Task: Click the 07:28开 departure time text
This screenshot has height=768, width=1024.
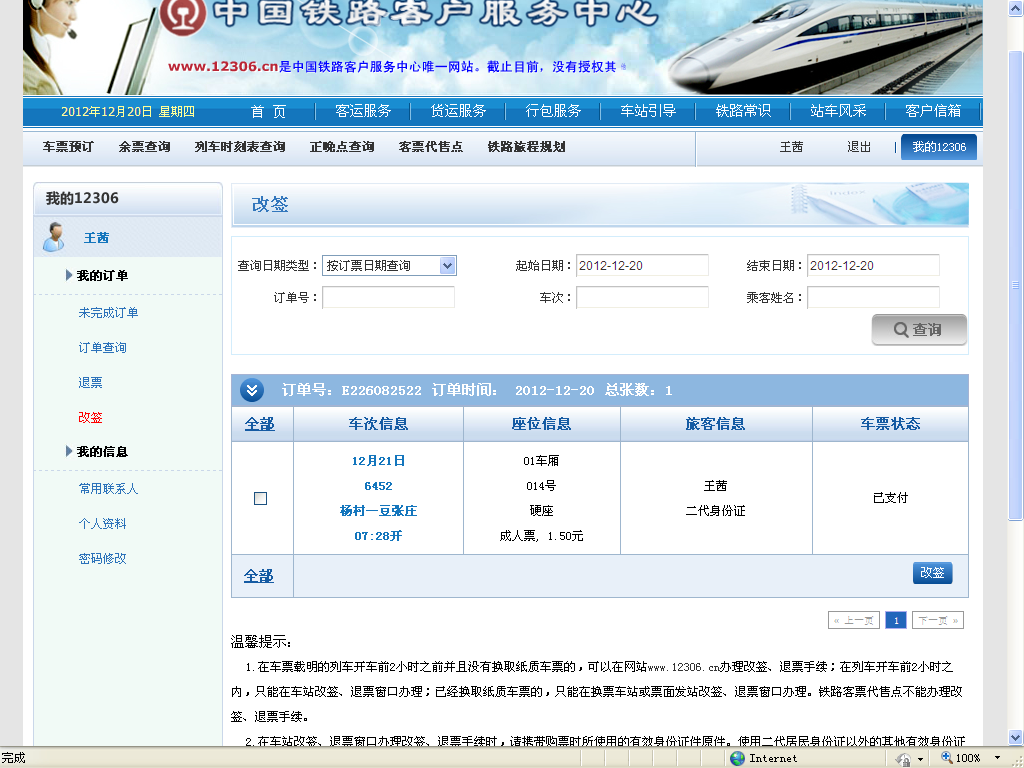Action: pyautogui.click(x=378, y=536)
